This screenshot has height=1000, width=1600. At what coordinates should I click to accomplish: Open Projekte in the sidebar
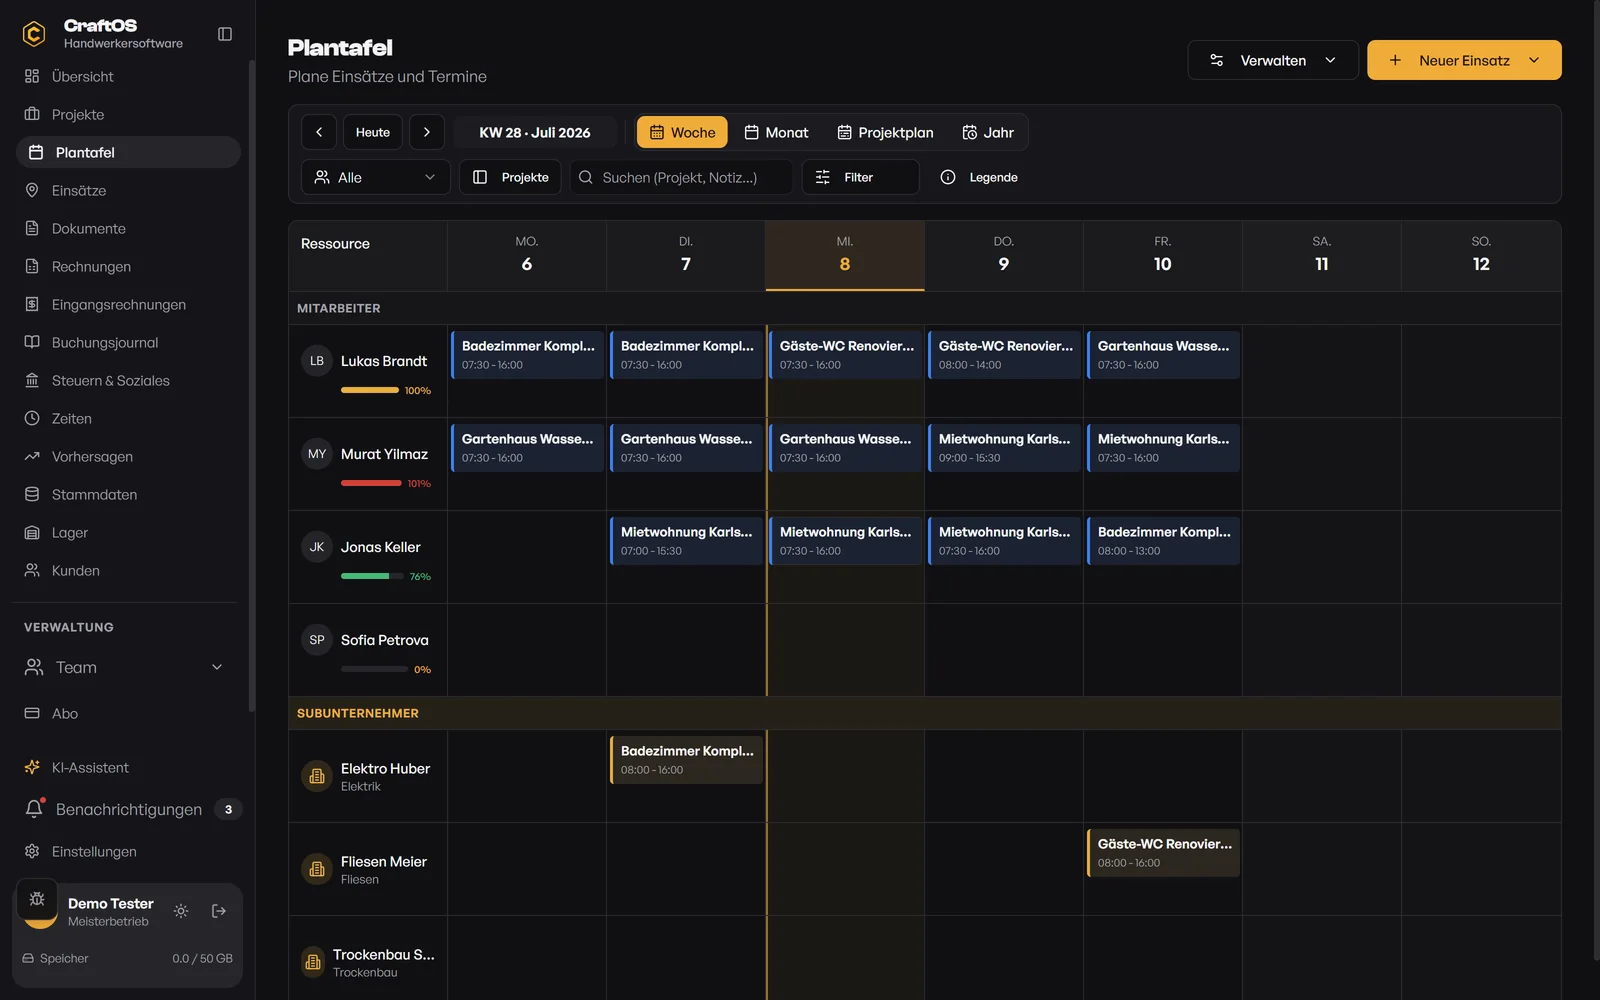click(128, 114)
